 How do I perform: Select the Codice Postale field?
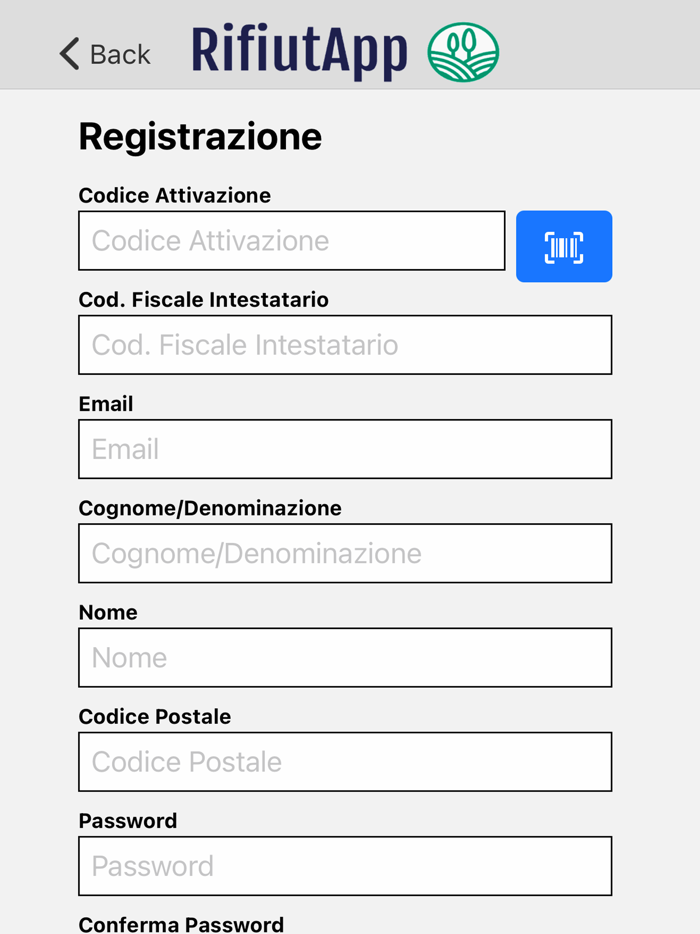[x=345, y=761]
